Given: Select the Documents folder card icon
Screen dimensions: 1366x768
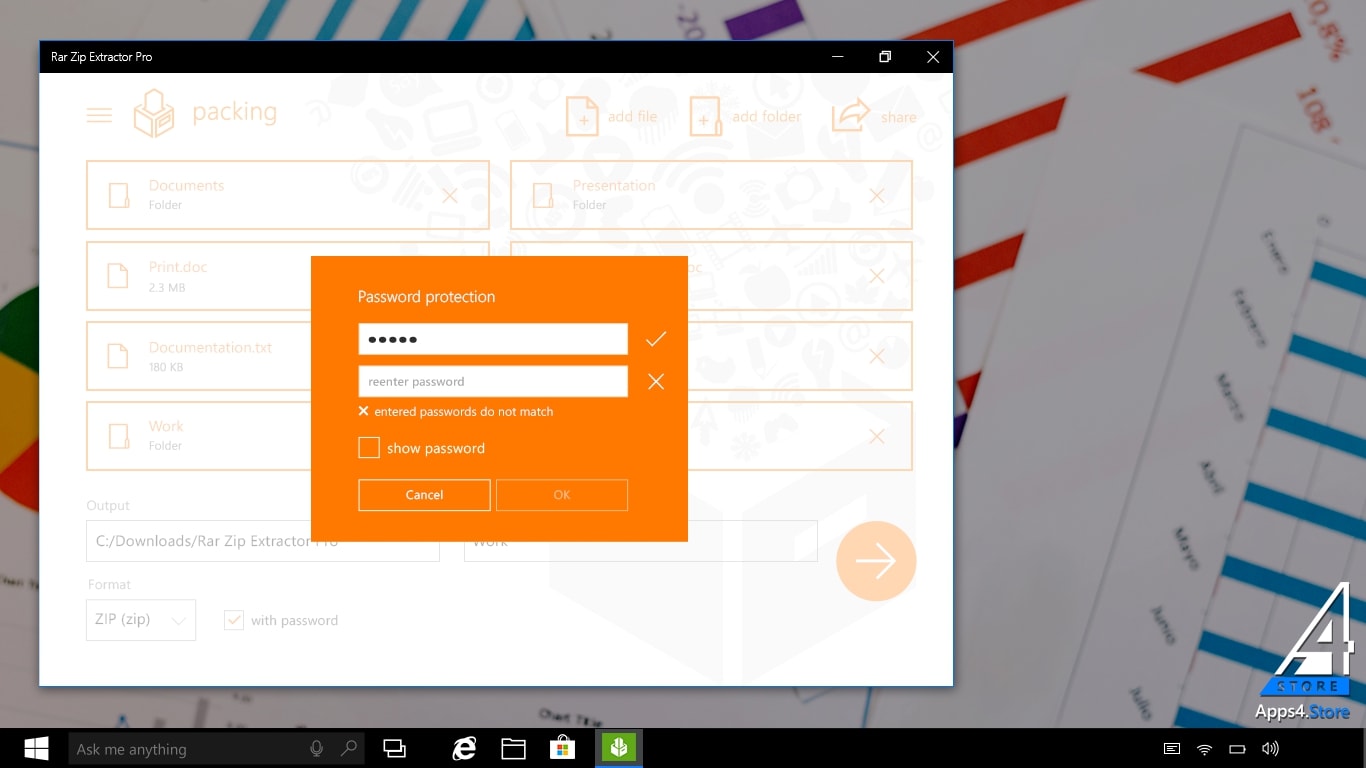Looking at the screenshot, I should (x=119, y=195).
